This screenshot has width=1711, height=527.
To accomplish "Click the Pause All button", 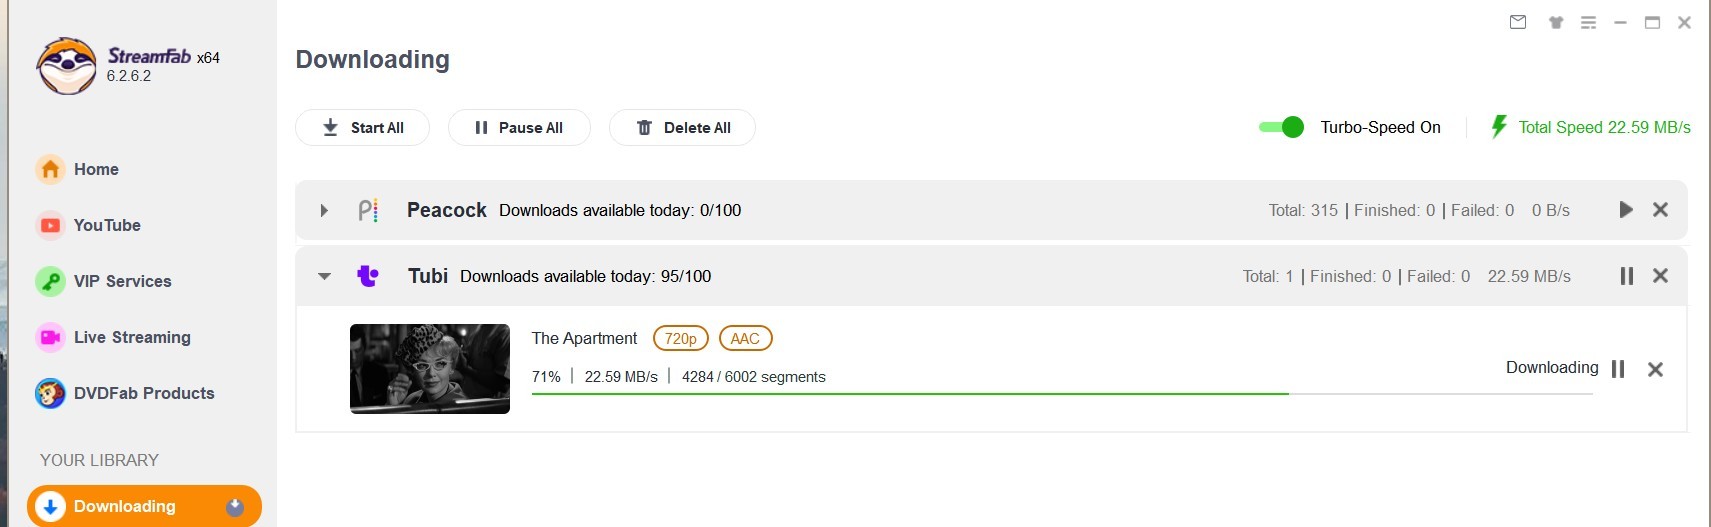I will [x=519, y=128].
